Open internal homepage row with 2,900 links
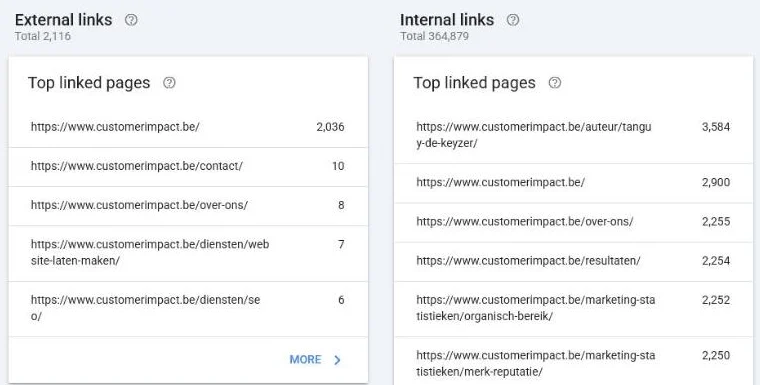 click(x=573, y=183)
